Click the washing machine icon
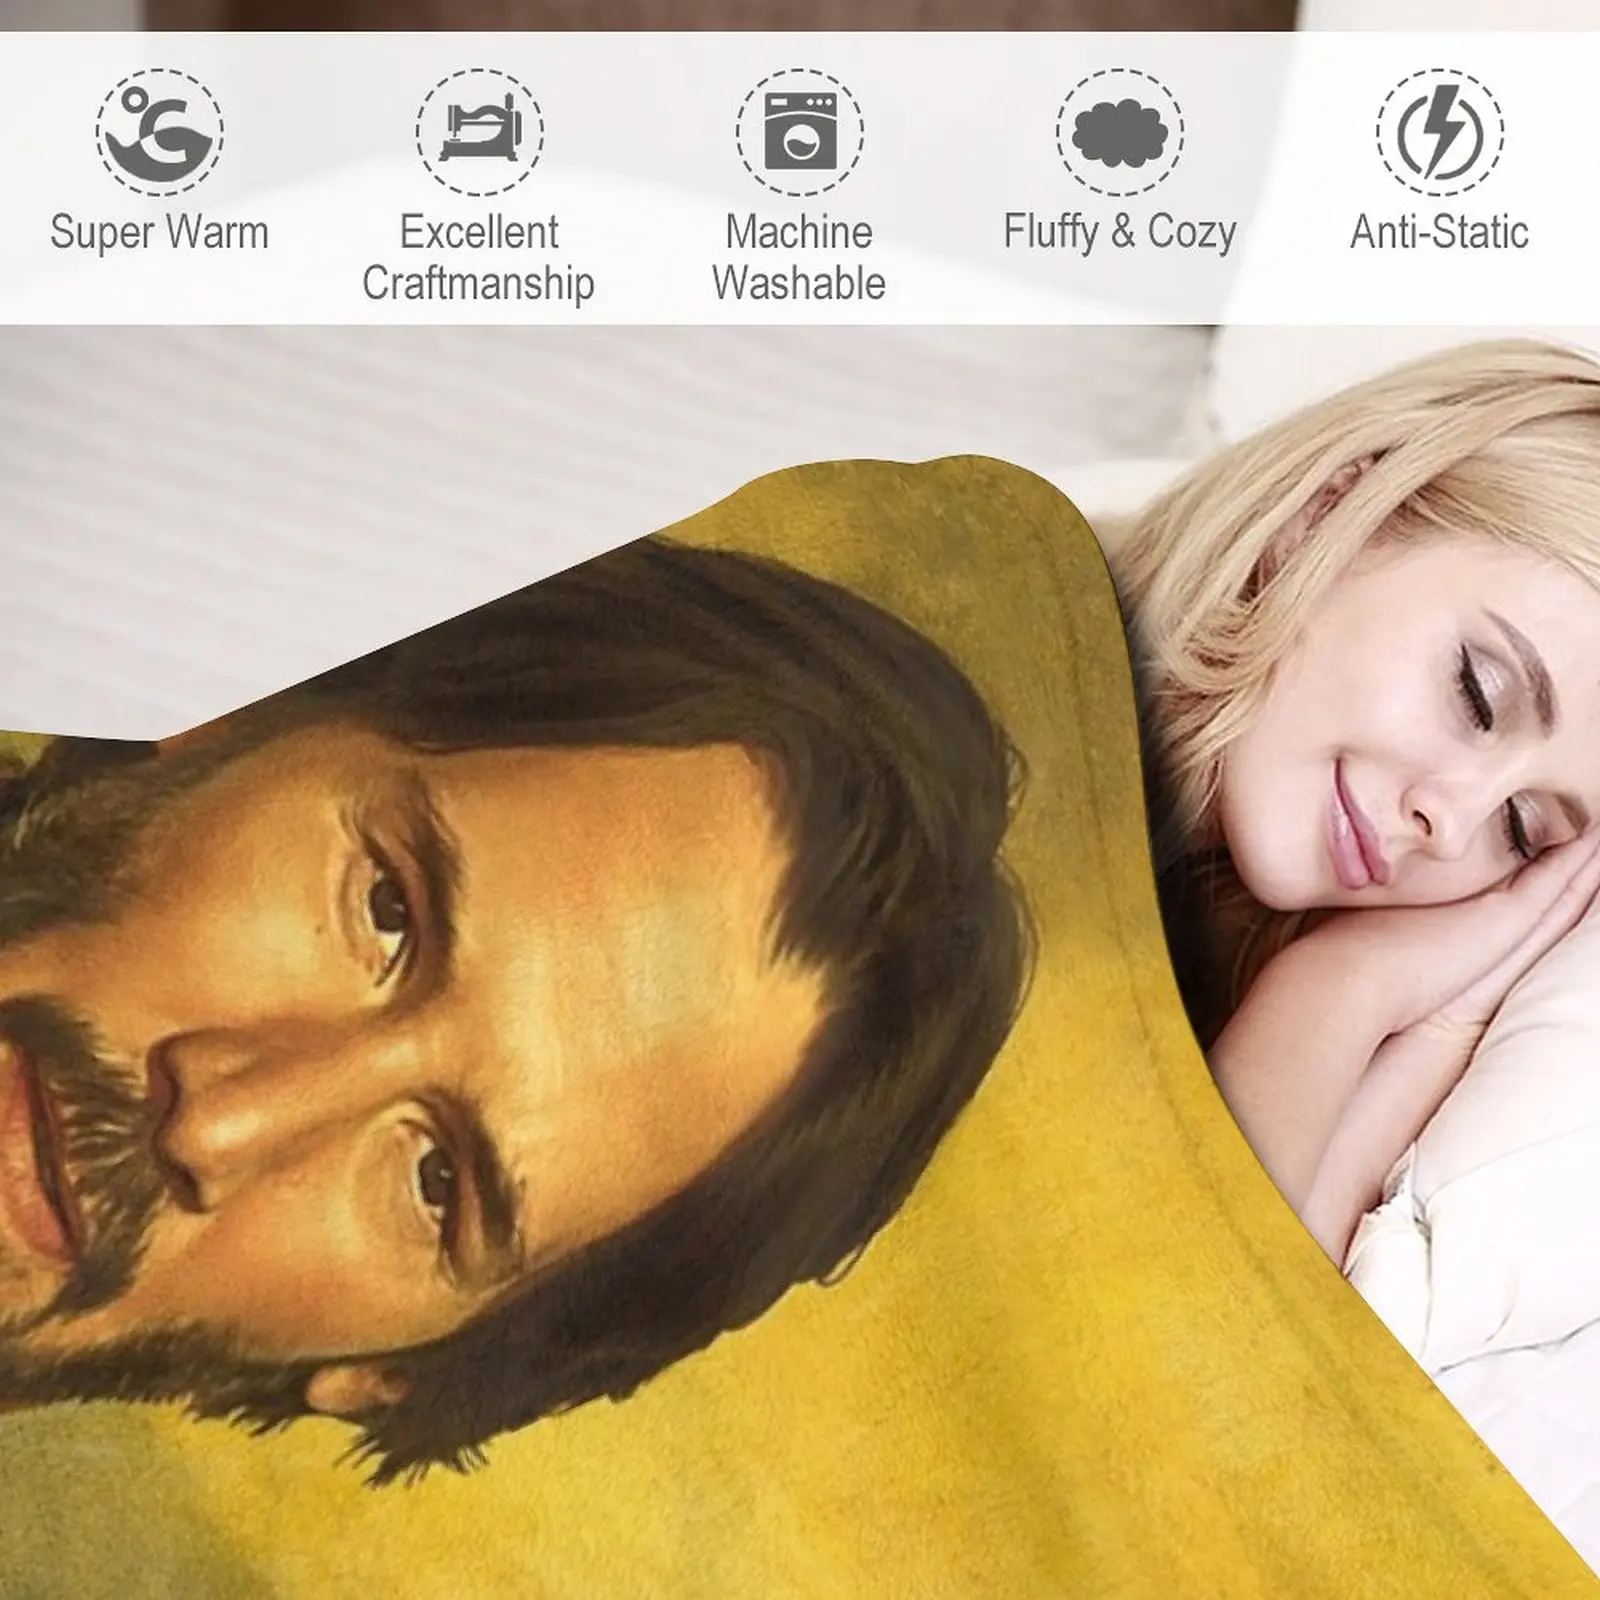1600x1600 pixels. click(x=800, y=132)
